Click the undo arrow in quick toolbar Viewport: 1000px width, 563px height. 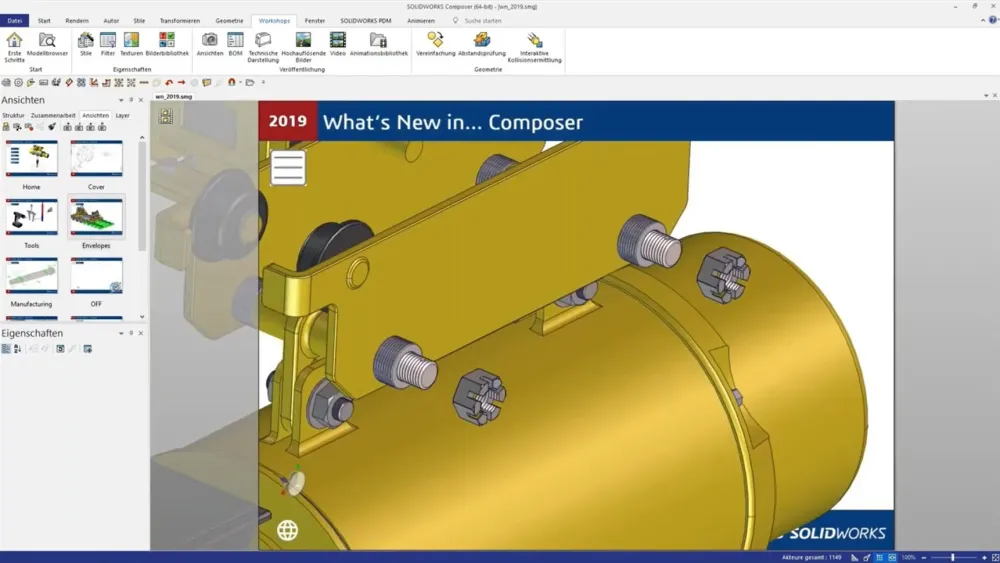[x=169, y=82]
